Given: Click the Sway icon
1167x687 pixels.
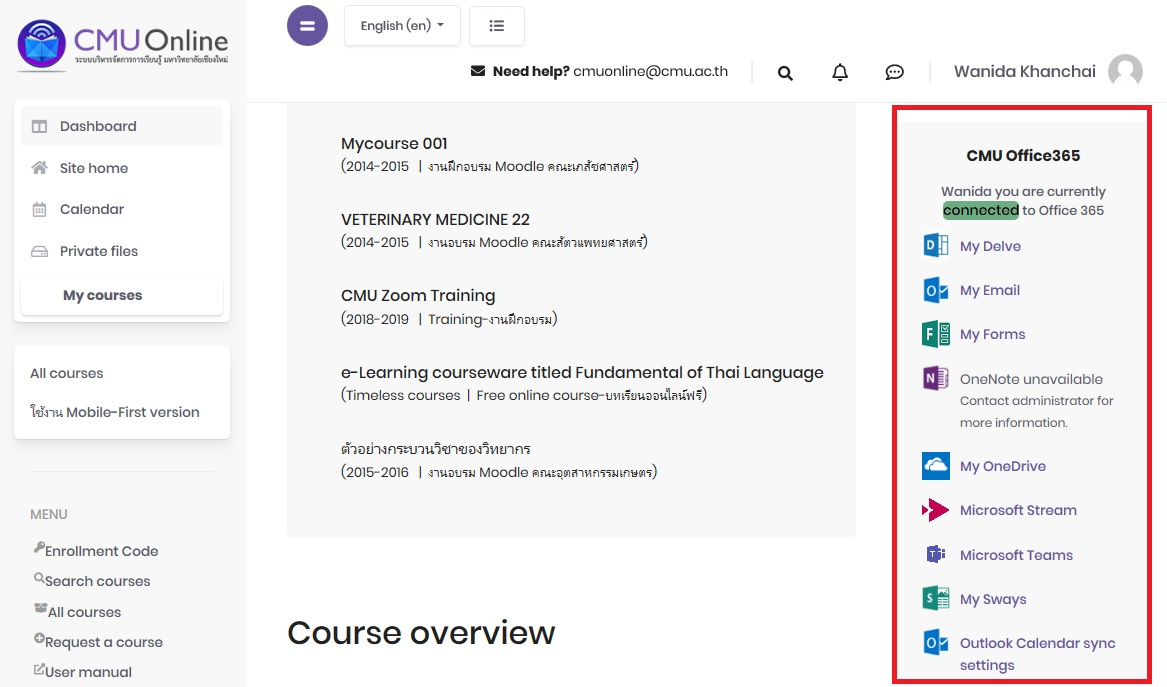Looking at the screenshot, I should point(936,598).
